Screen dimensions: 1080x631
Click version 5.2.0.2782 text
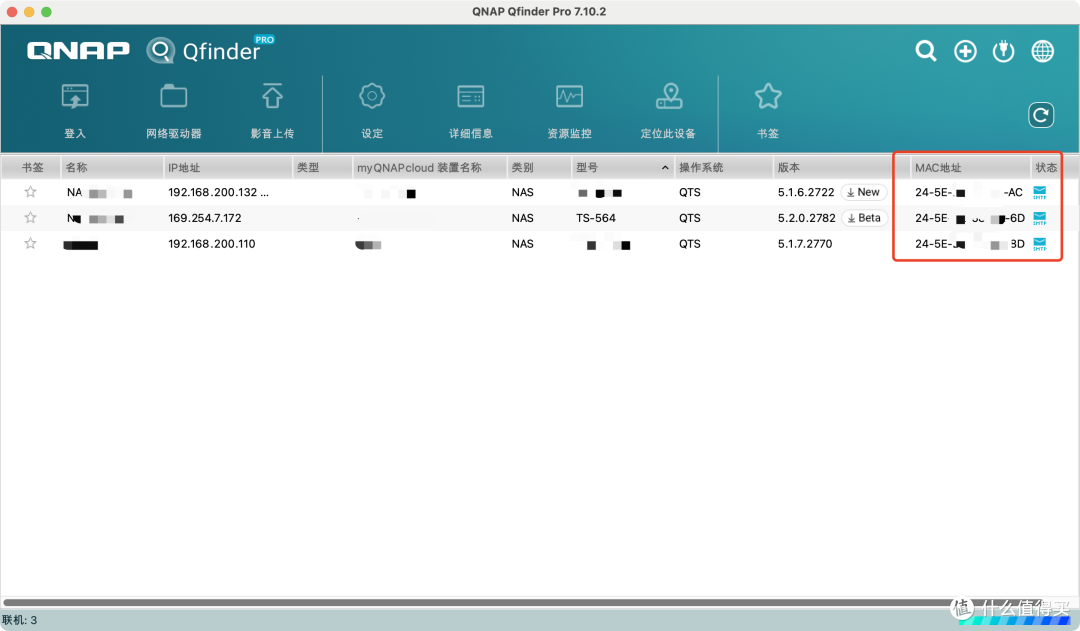(x=807, y=218)
